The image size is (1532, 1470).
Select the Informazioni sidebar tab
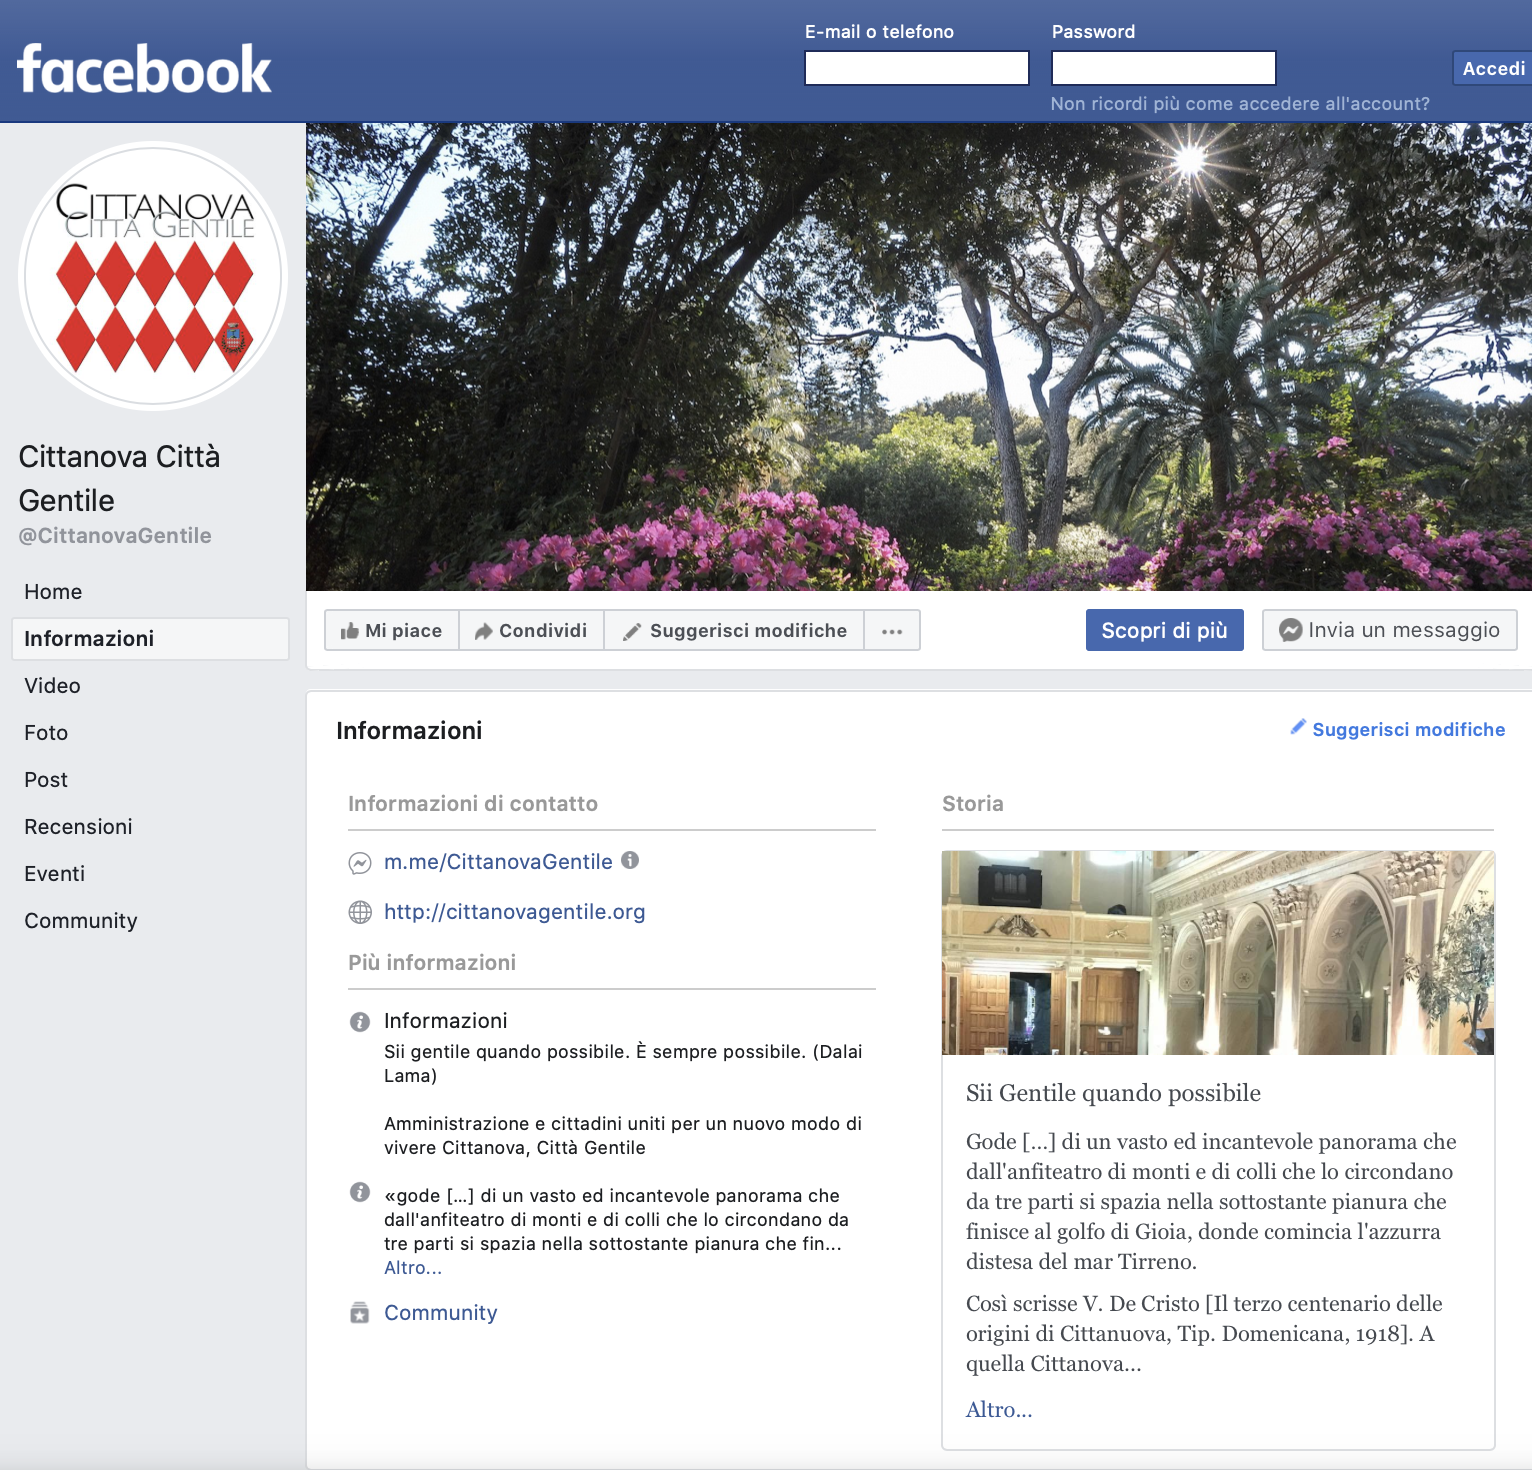(x=150, y=639)
